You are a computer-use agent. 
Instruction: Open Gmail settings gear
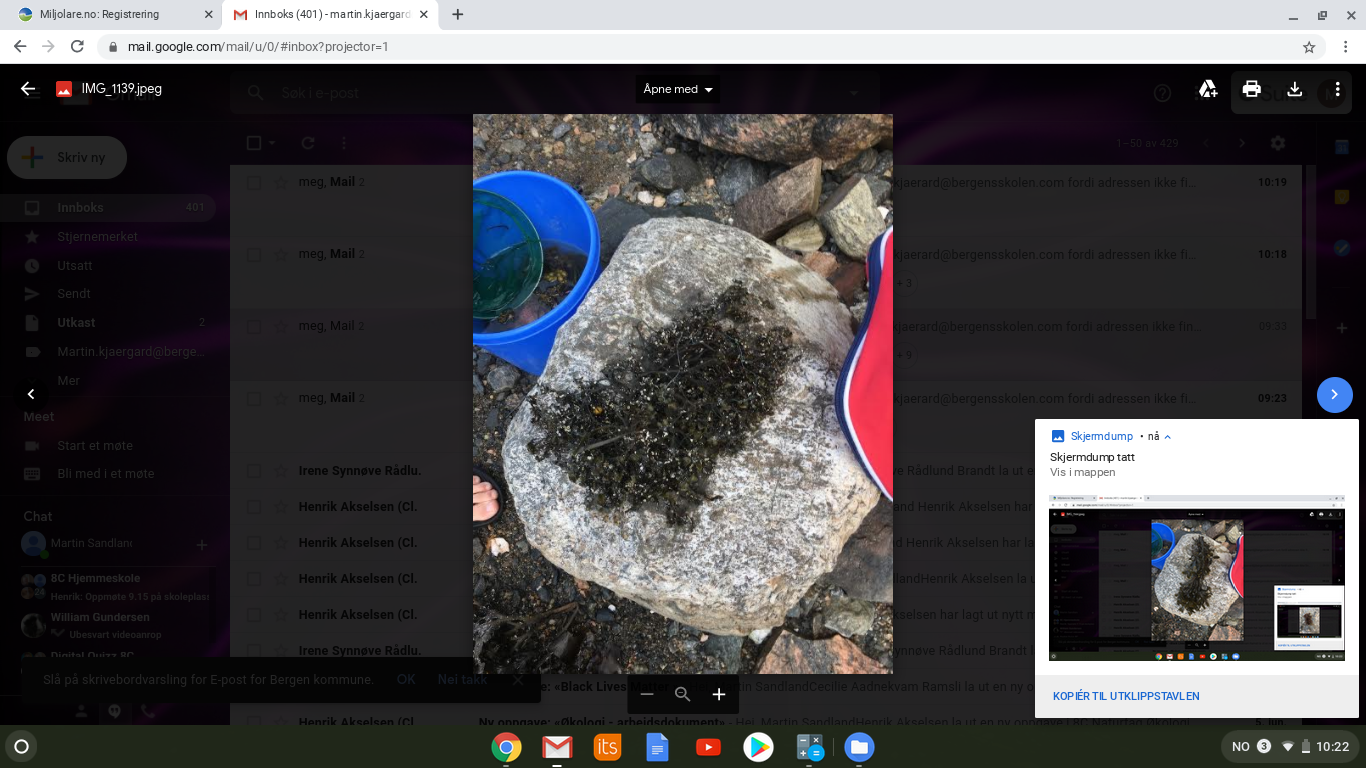click(1277, 143)
